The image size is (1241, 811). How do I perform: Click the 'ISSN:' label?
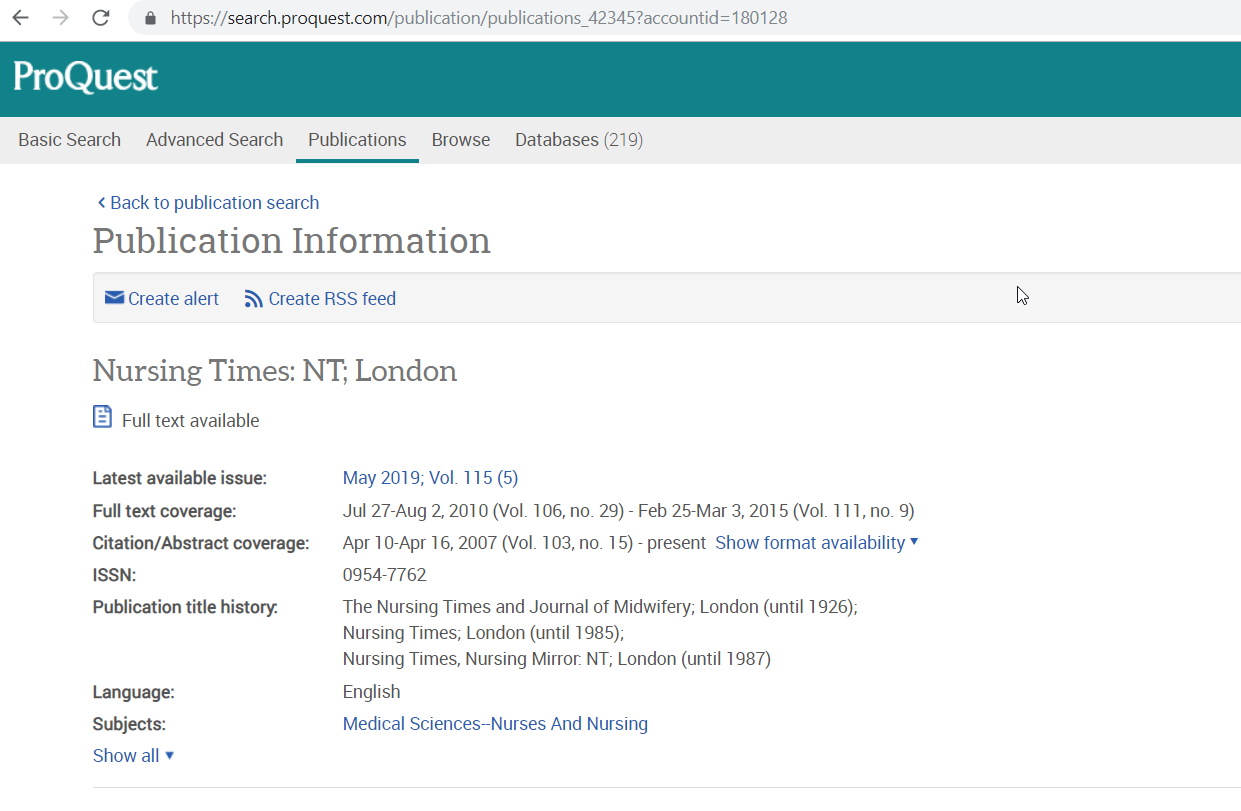[x=114, y=575]
